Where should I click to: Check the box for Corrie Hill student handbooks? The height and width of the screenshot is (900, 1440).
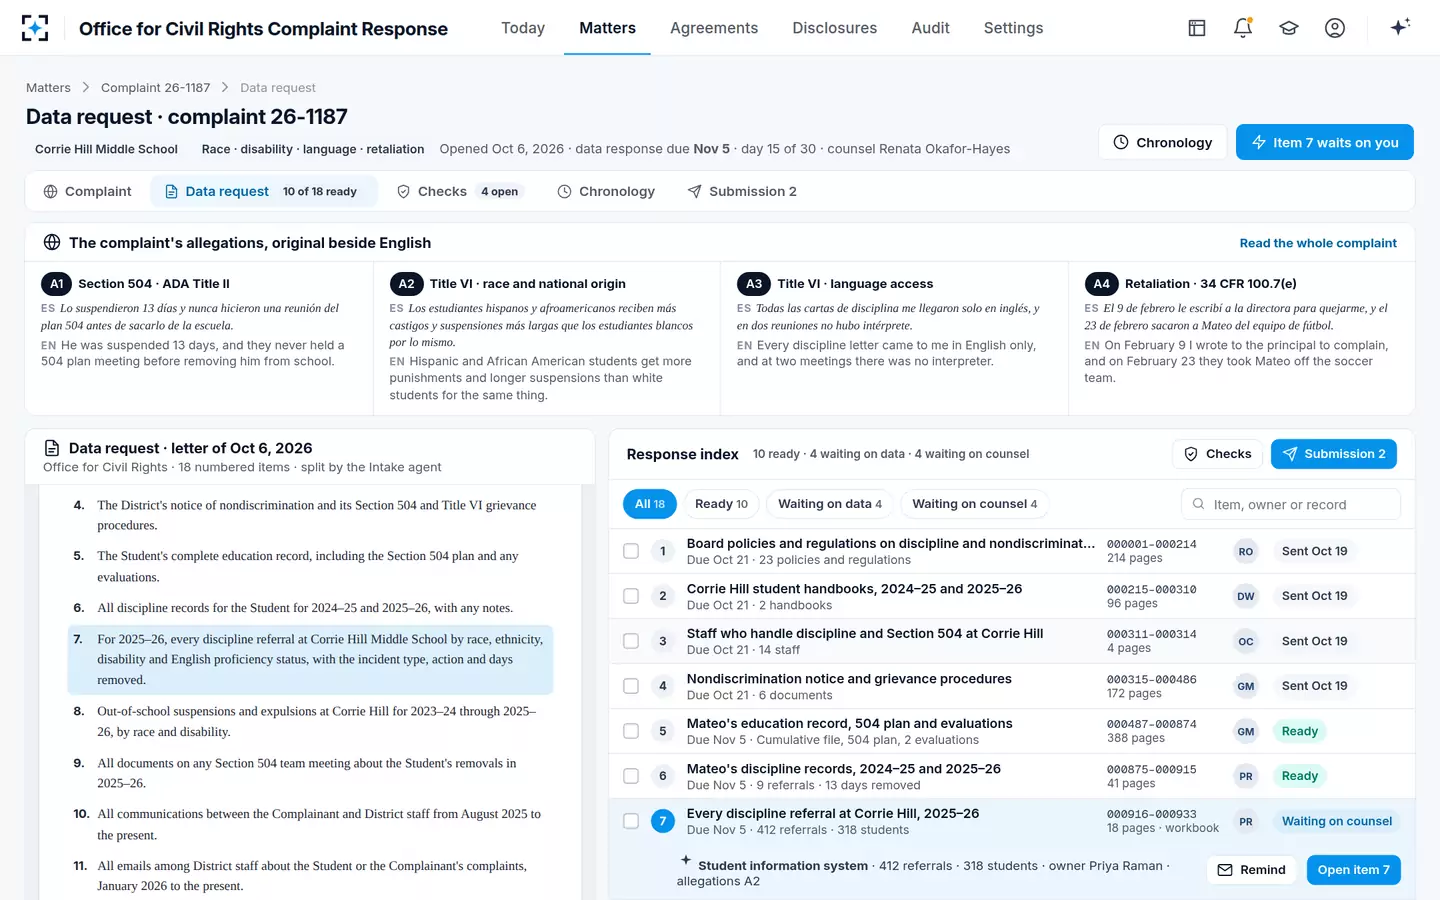(631, 596)
